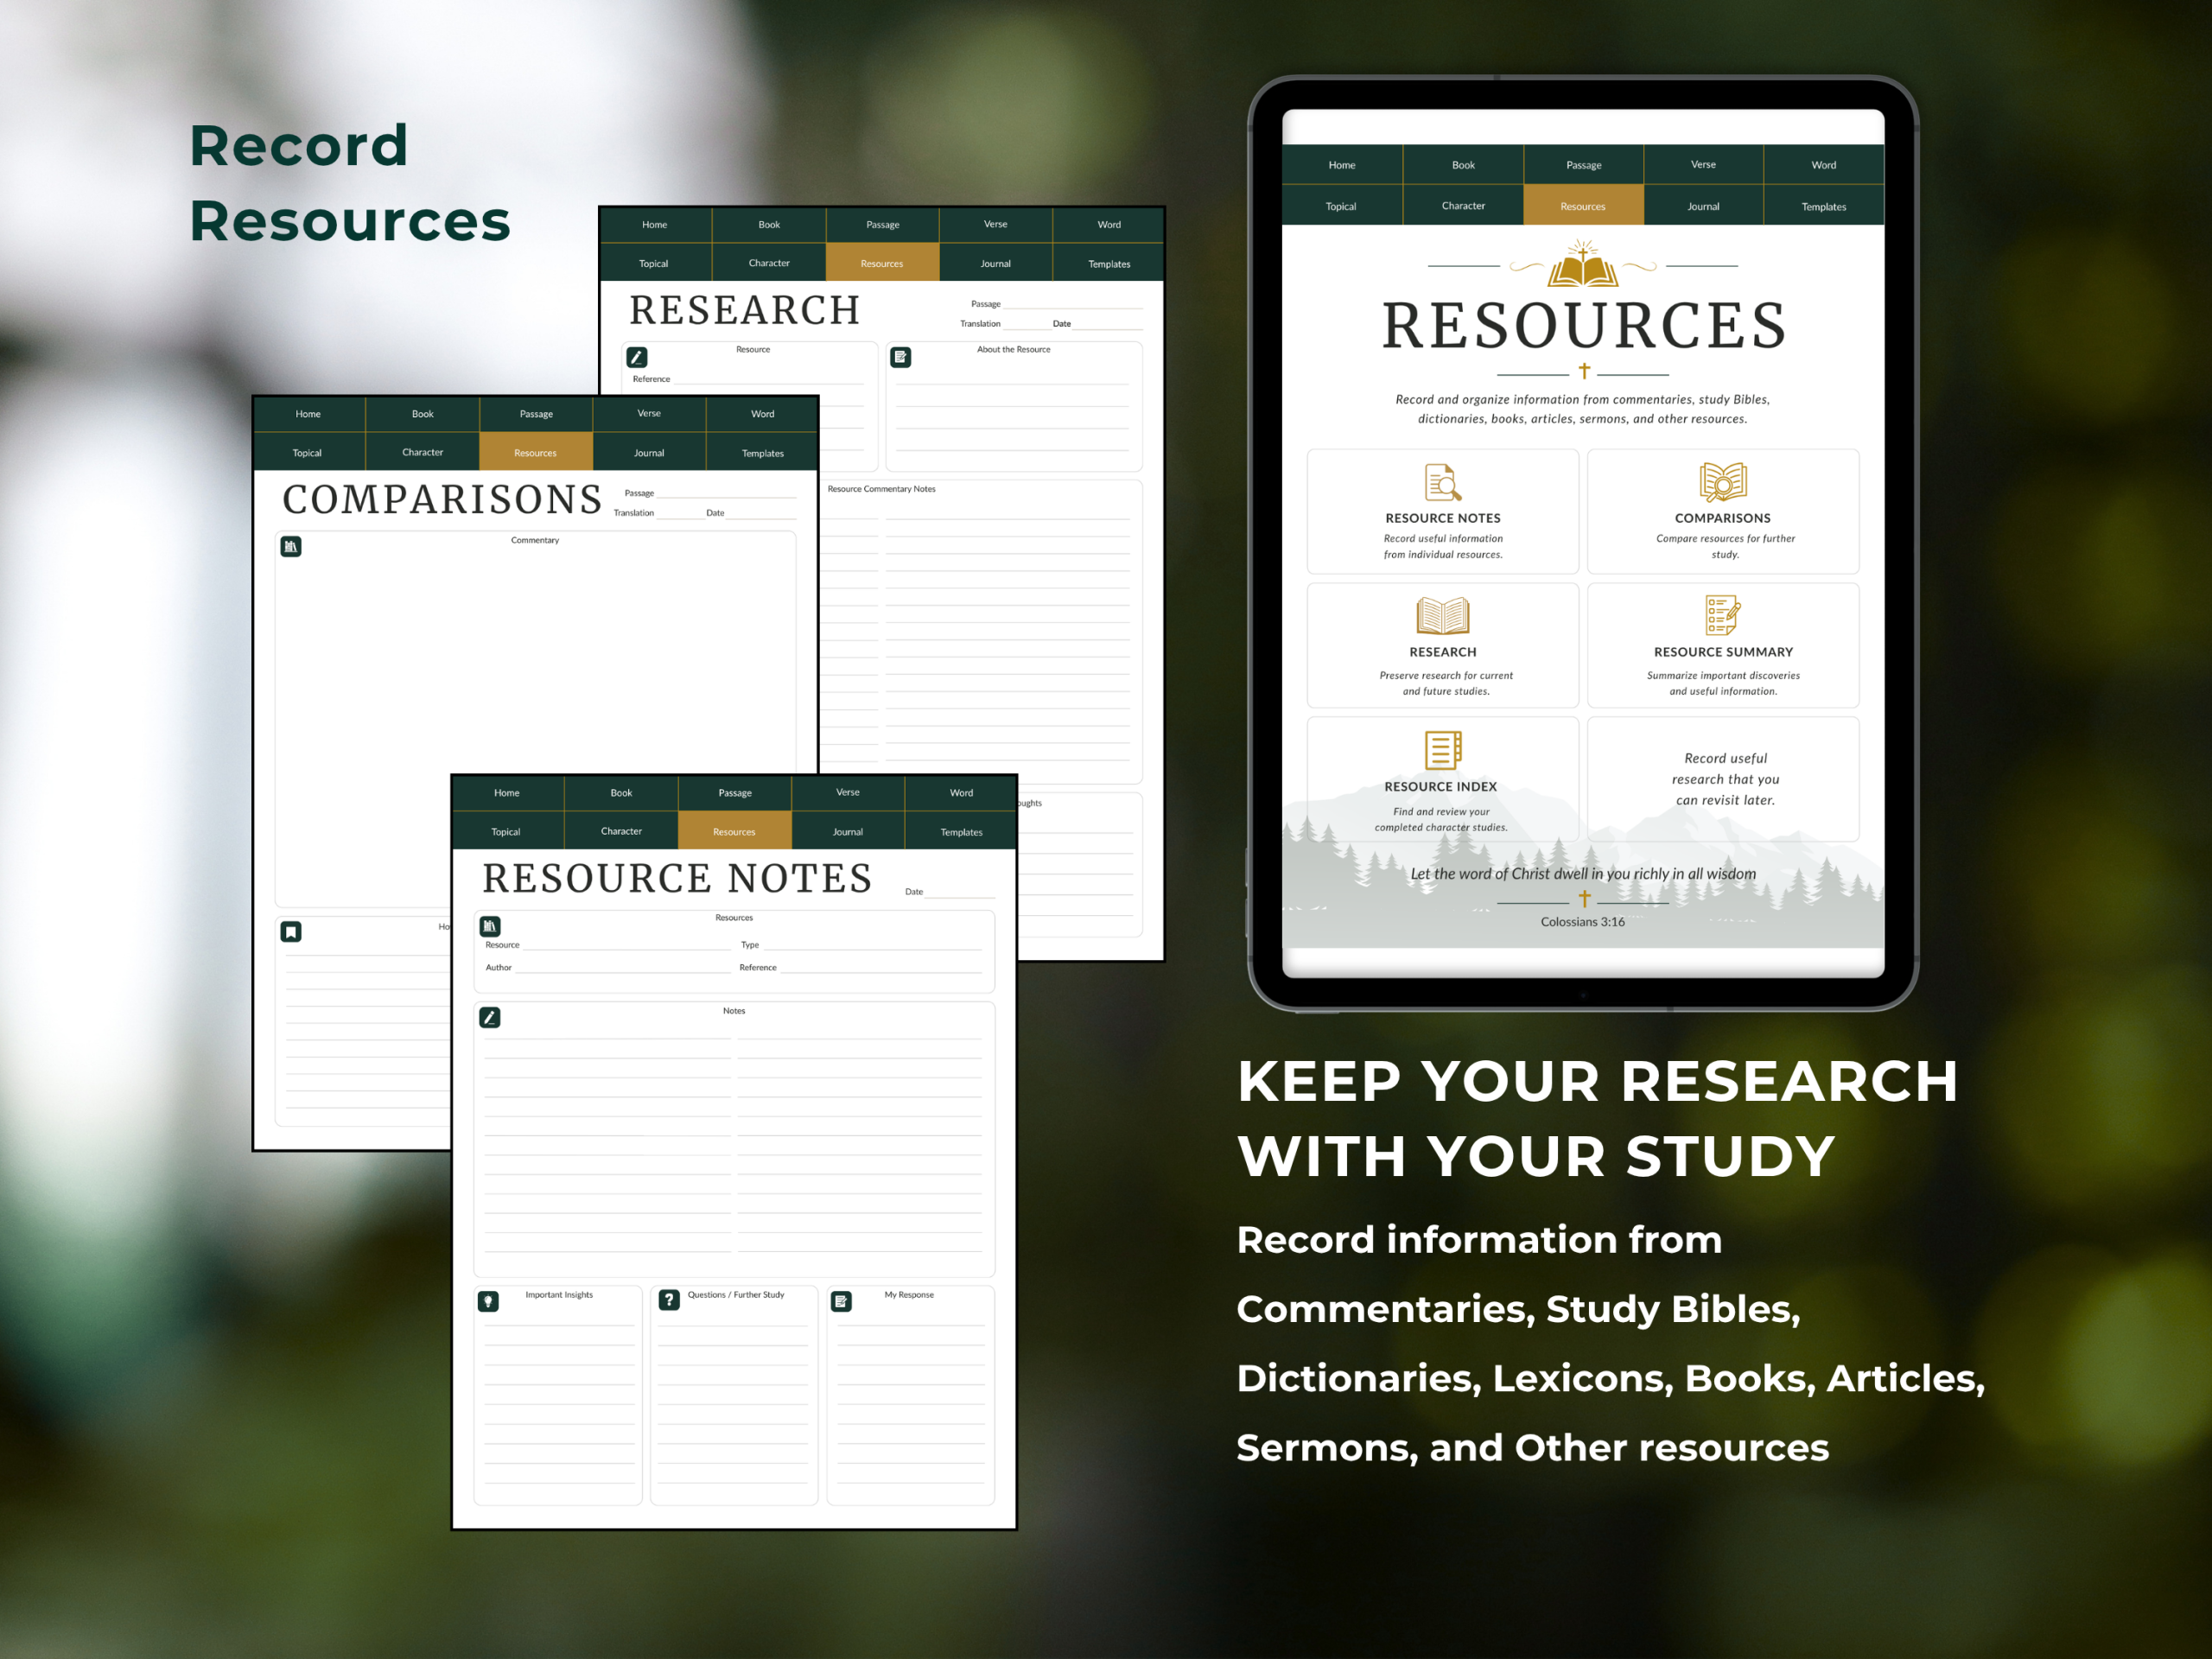The image size is (2212, 1659).
Task: Click the question mark icon for Further Study
Action: pos(669,1300)
